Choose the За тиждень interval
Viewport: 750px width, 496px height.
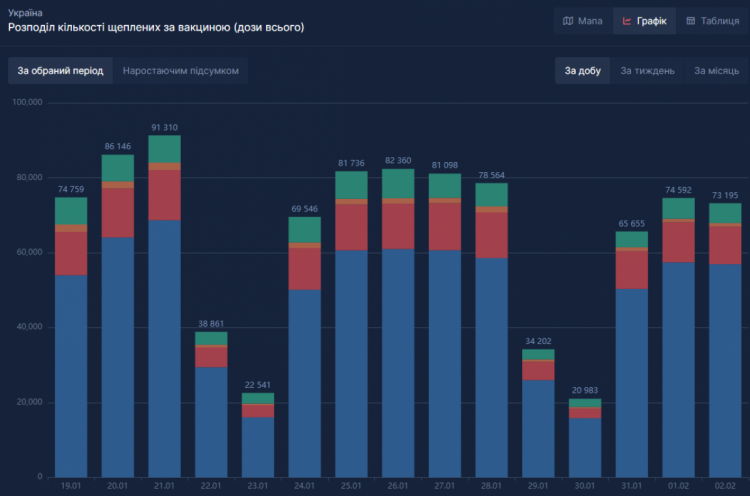[647, 71]
